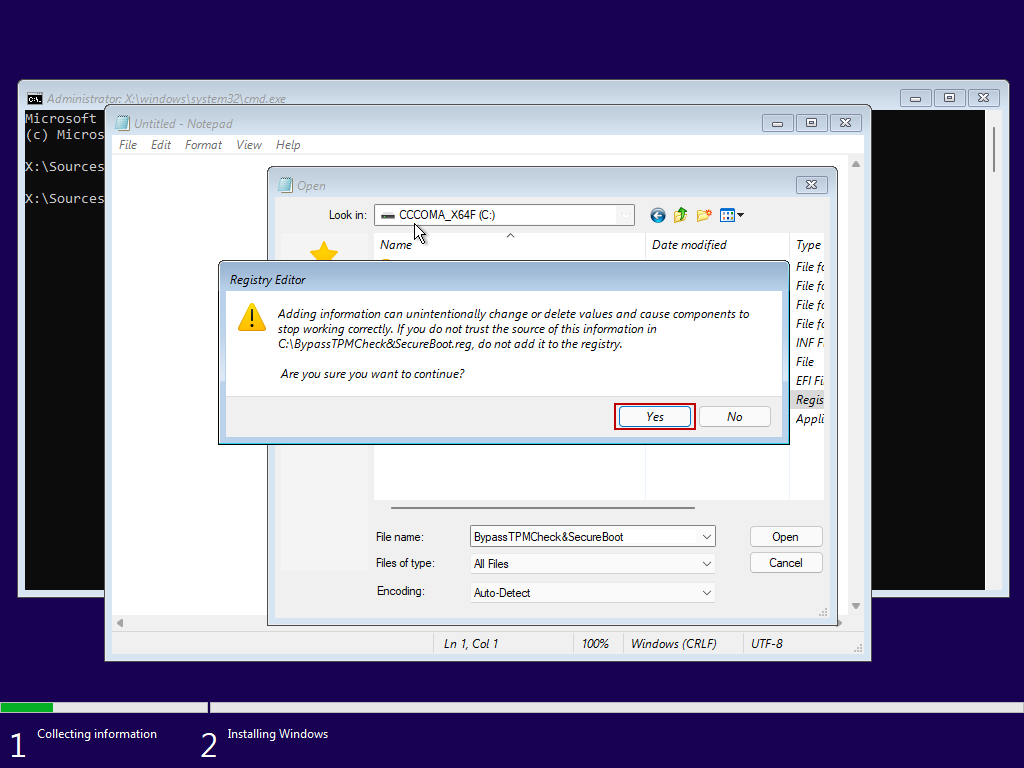Expand the Files of type dropdown
Image resolution: width=1024 pixels, height=768 pixels.
[707, 564]
